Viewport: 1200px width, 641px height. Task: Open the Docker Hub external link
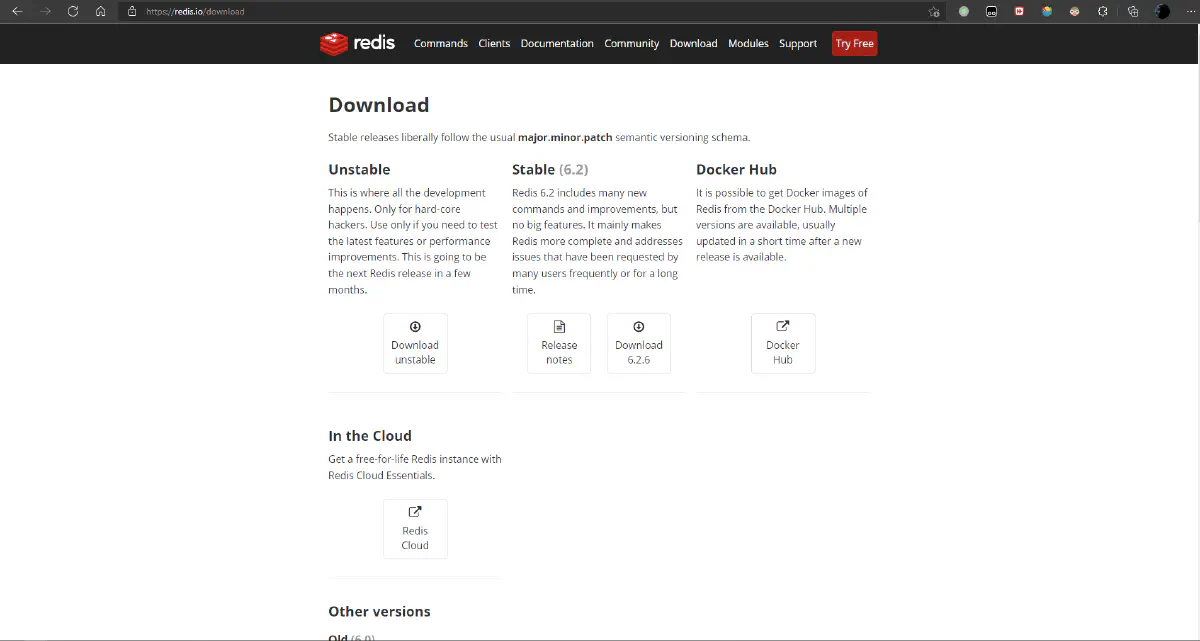[783, 343]
